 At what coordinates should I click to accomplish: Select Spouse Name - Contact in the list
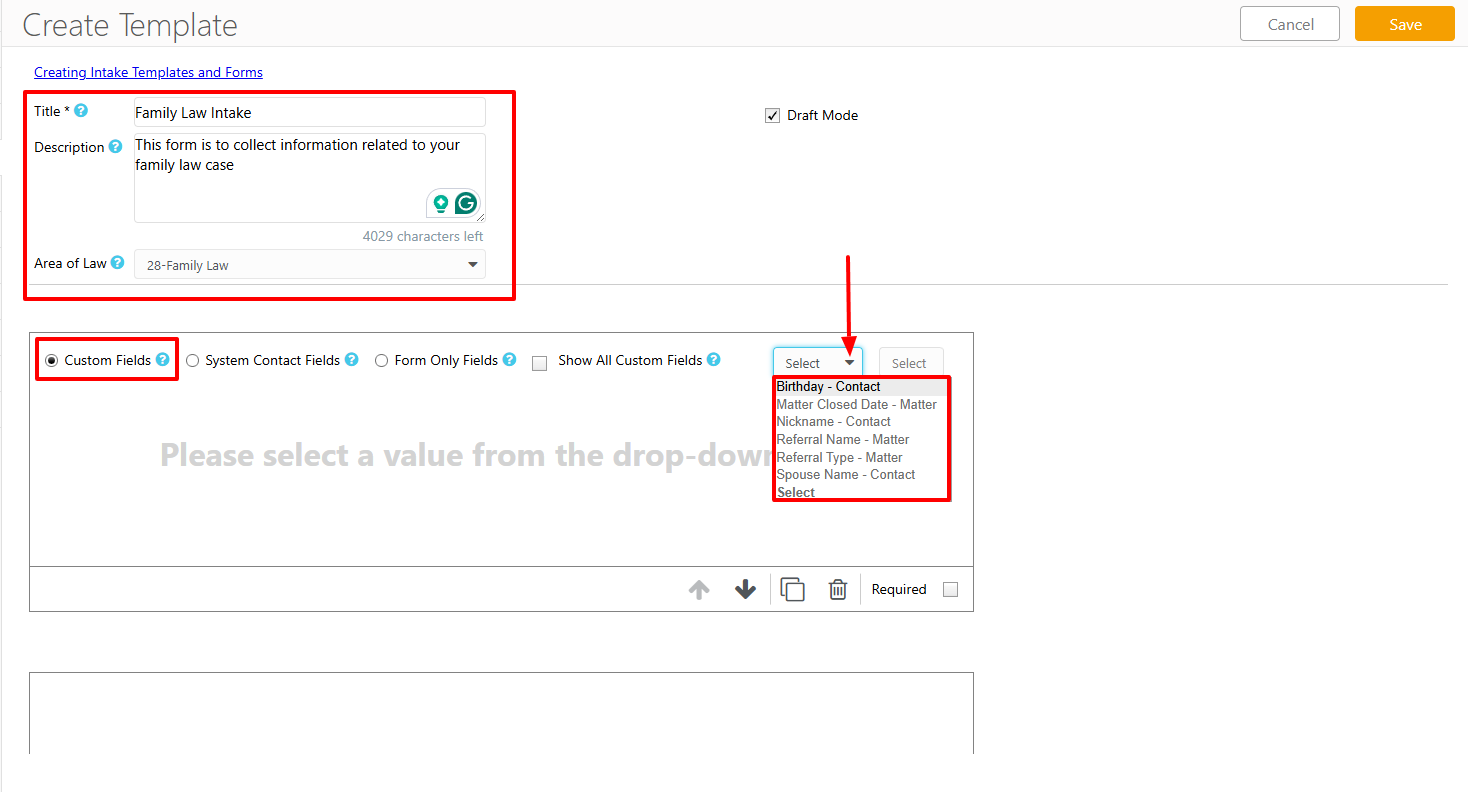pos(845,474)
